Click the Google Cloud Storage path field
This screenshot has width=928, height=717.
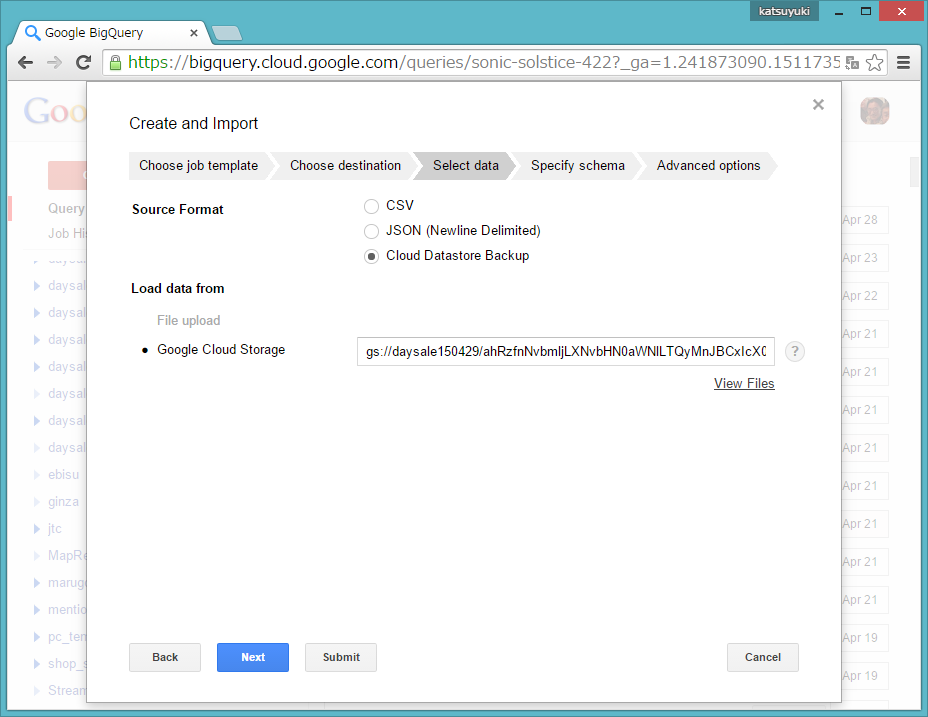click(x=566, y=352)
